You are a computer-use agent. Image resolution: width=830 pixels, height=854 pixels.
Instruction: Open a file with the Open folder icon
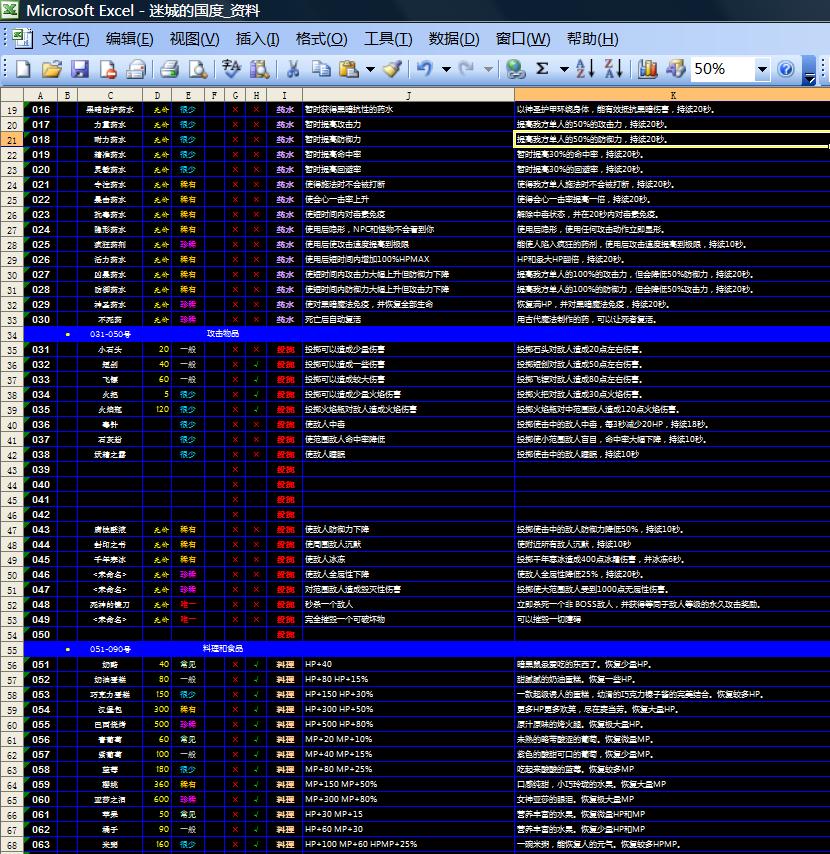pyautogui.click(x=52, y=69)
